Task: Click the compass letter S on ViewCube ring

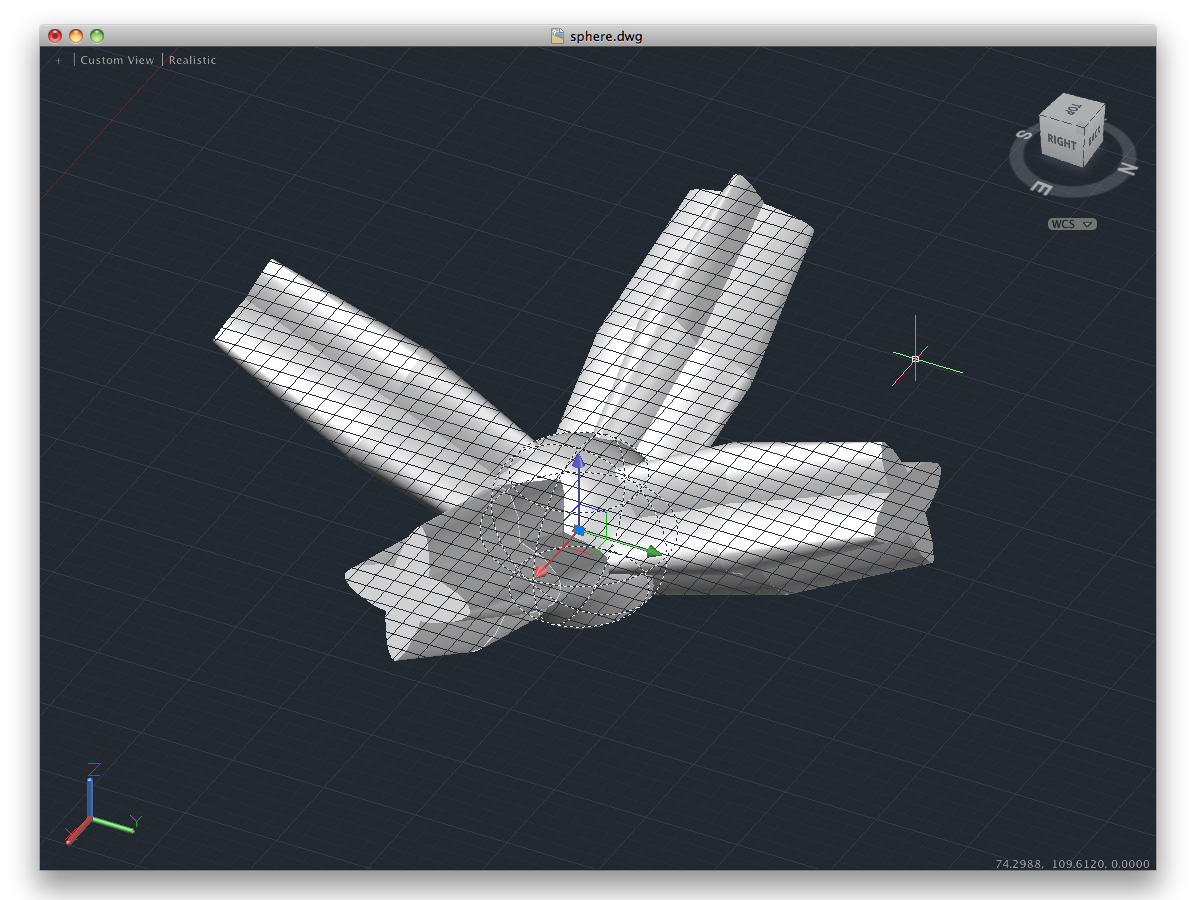Action: pyautogui.click(x=1024, y=135)
